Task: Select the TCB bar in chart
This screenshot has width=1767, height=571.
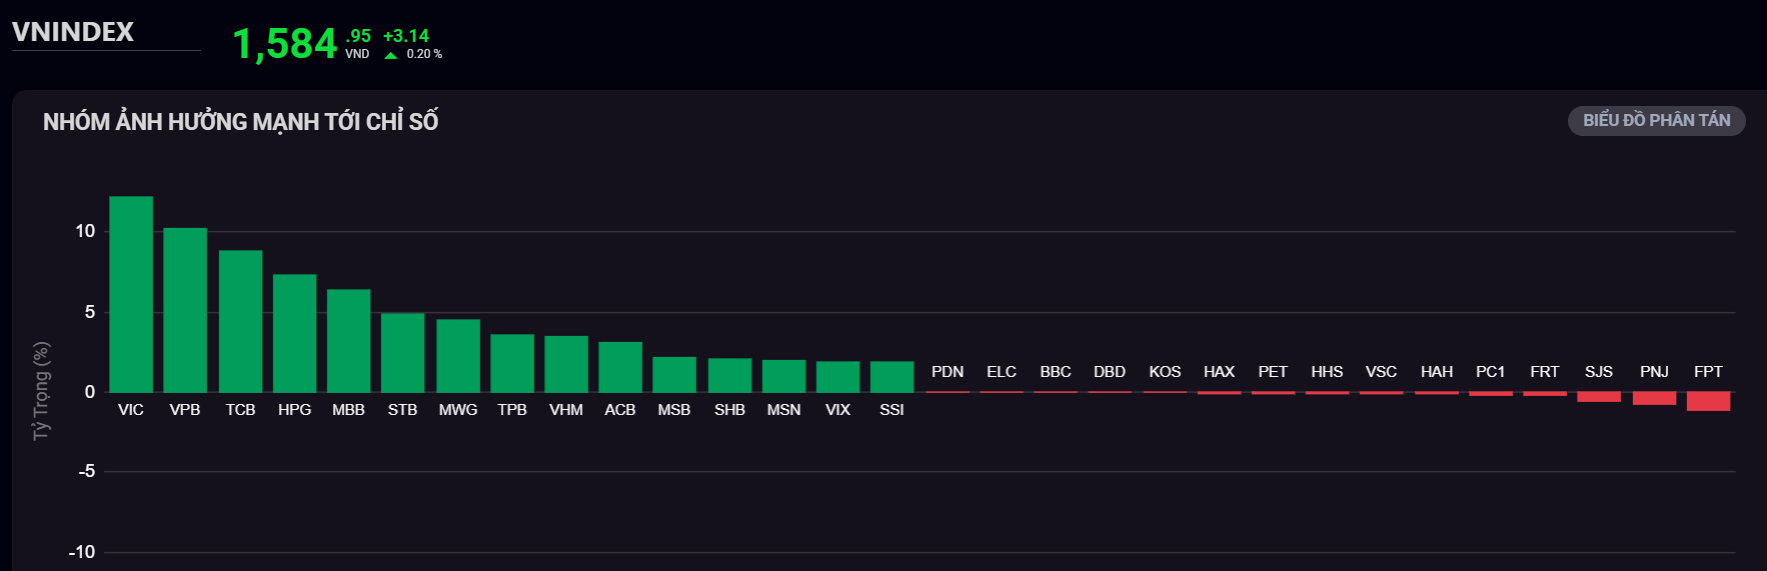Action: (240, 321)
